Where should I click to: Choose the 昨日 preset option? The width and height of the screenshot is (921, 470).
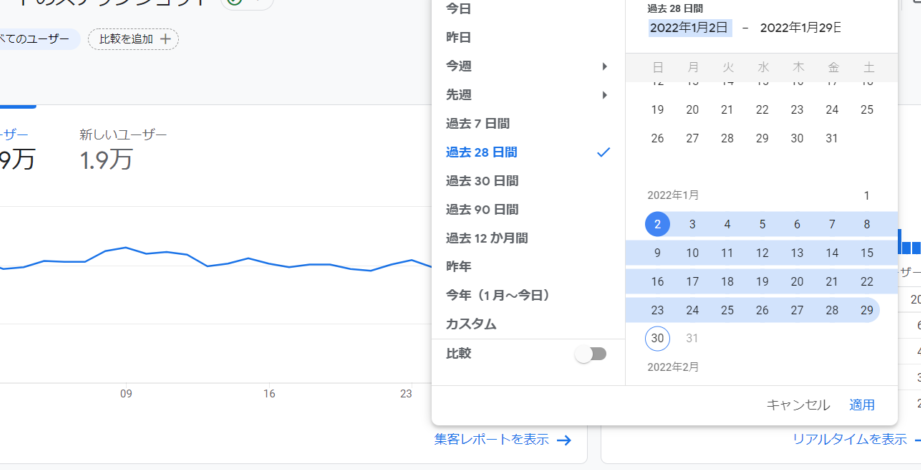pyautogui.click(x=458, y=37)
